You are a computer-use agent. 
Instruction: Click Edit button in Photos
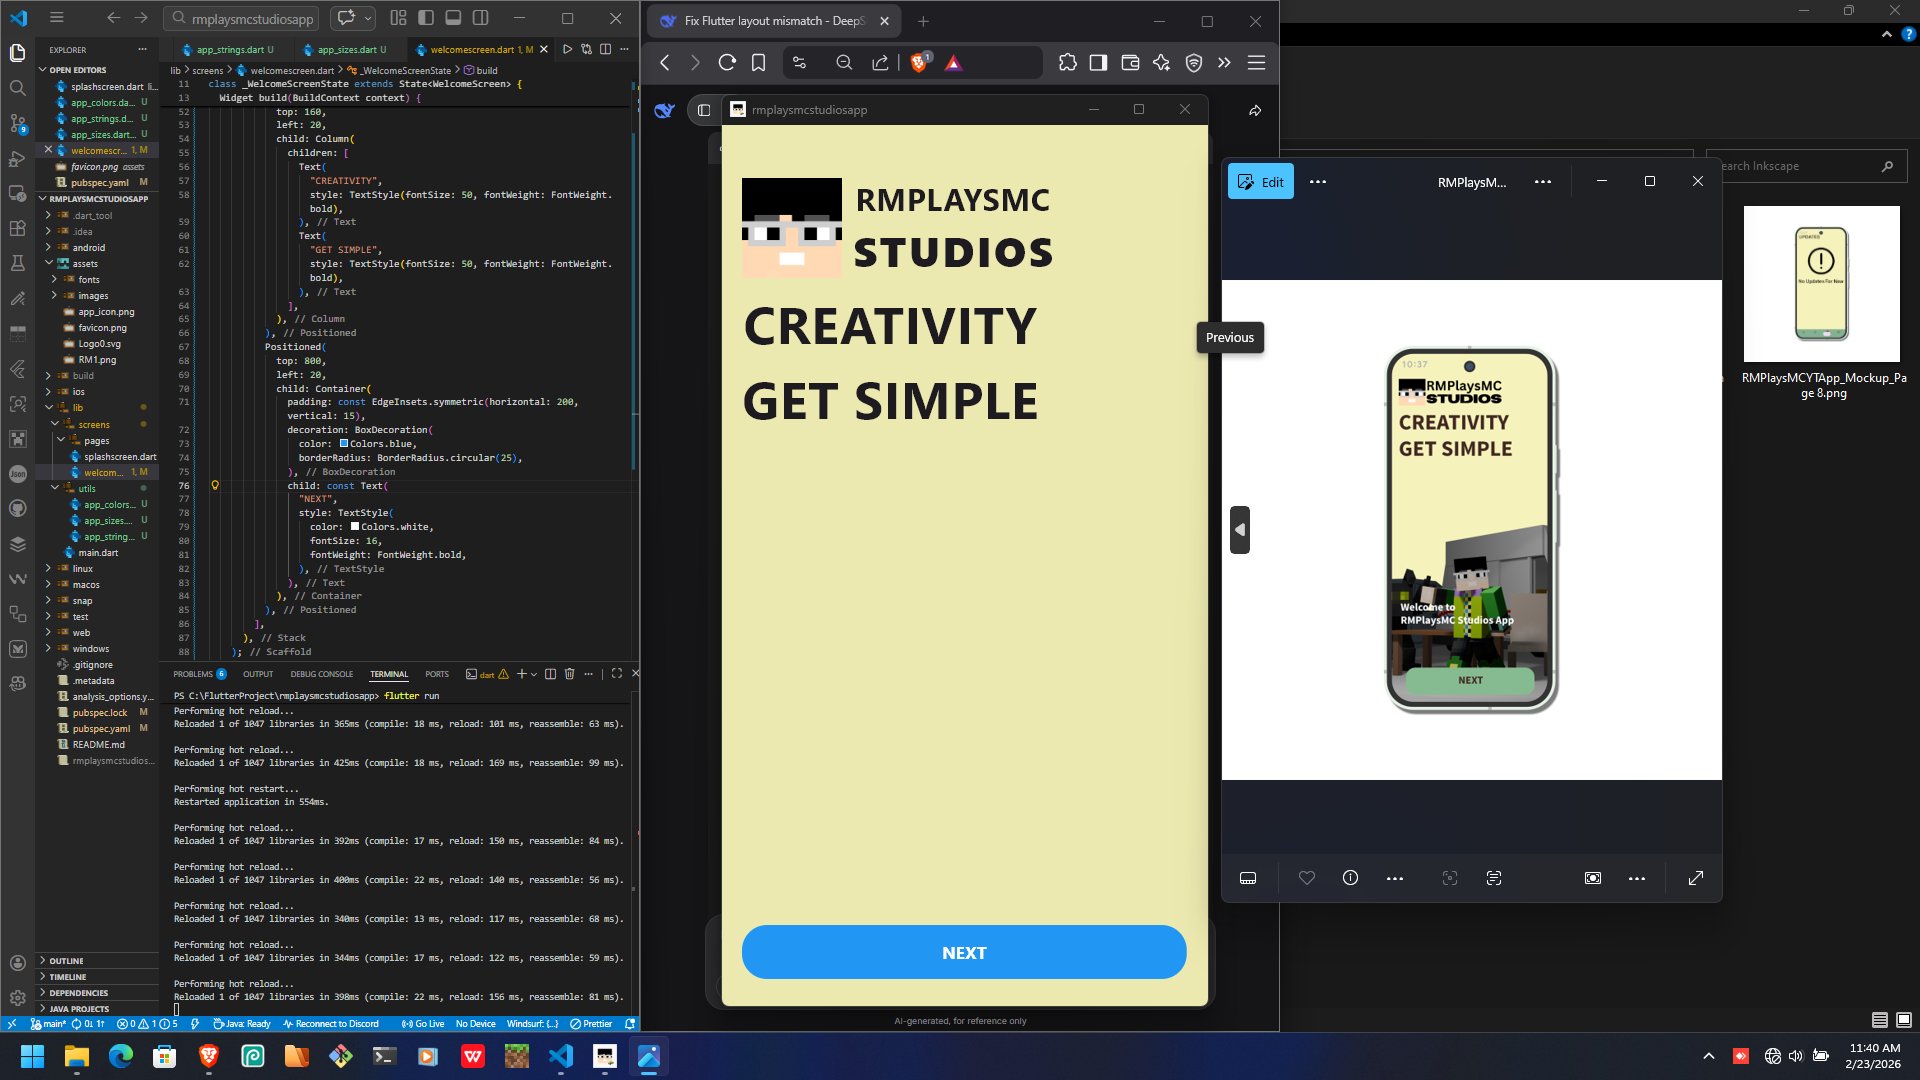point(1260,182)
